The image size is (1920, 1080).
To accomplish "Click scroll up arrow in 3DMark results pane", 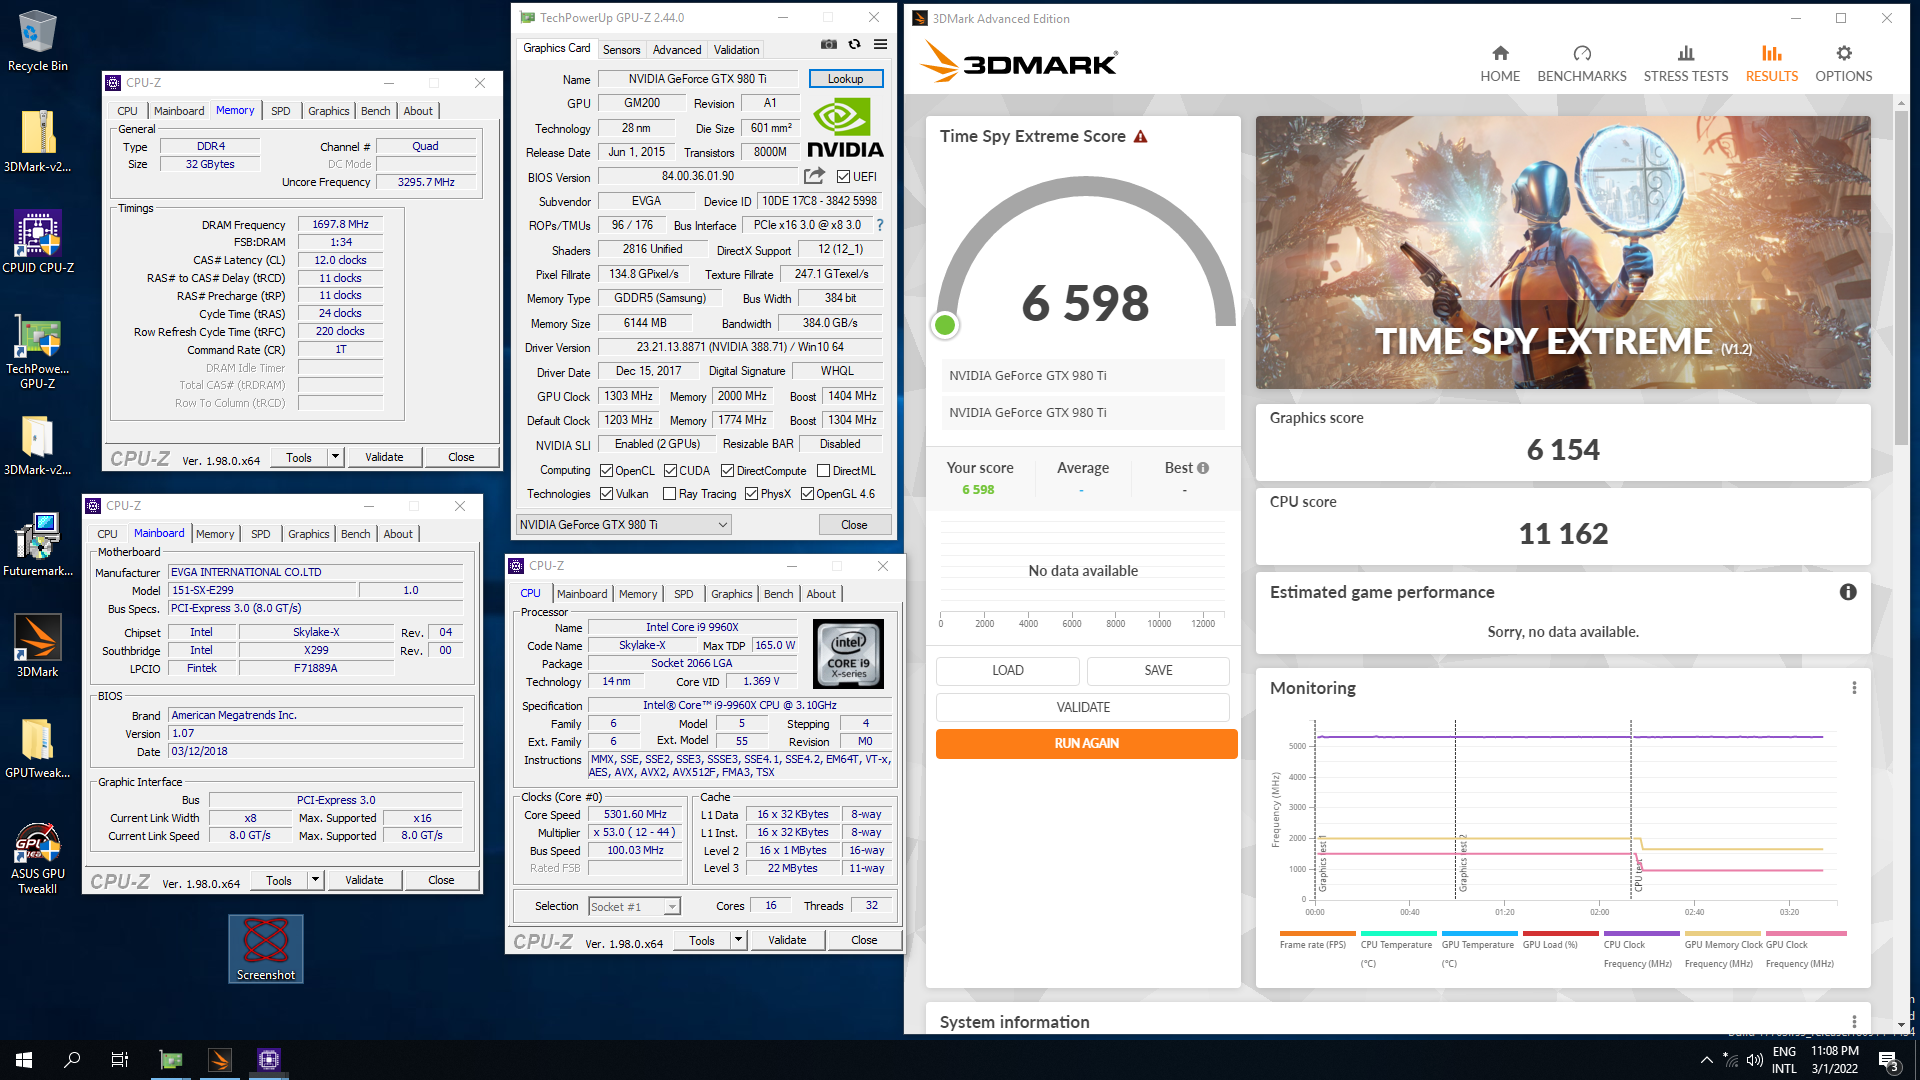I will click(1902, 101).
